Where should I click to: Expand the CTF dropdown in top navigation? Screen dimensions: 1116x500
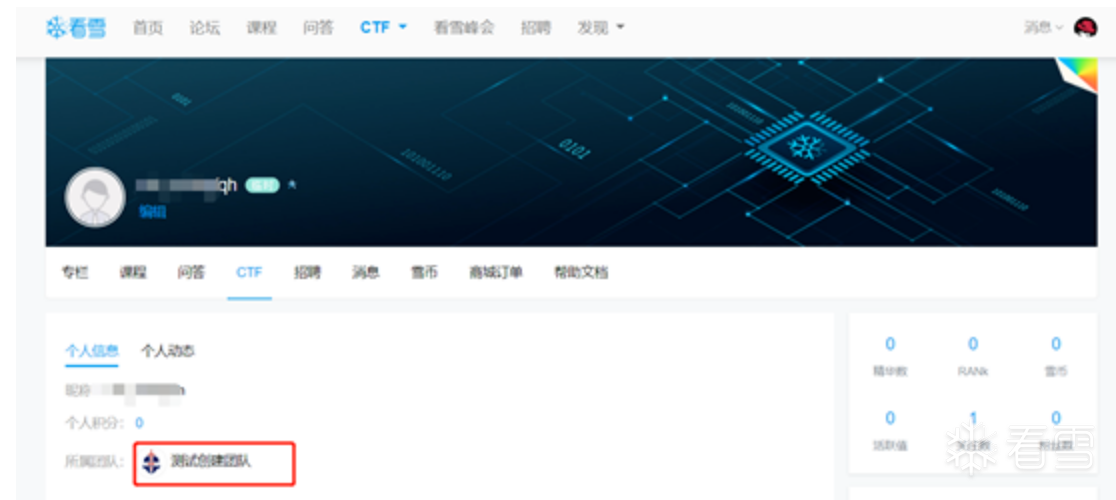point(384,28)
